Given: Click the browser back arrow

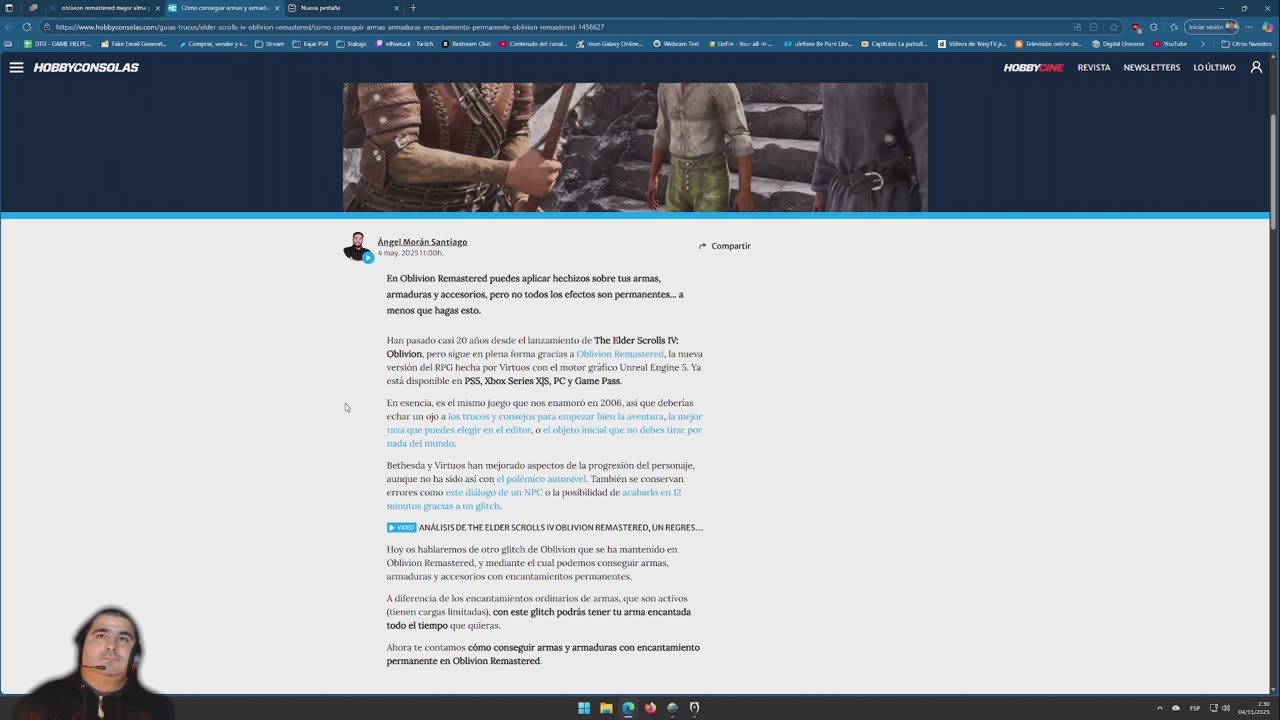Looking at the screenshot, I should pos(9,27).
